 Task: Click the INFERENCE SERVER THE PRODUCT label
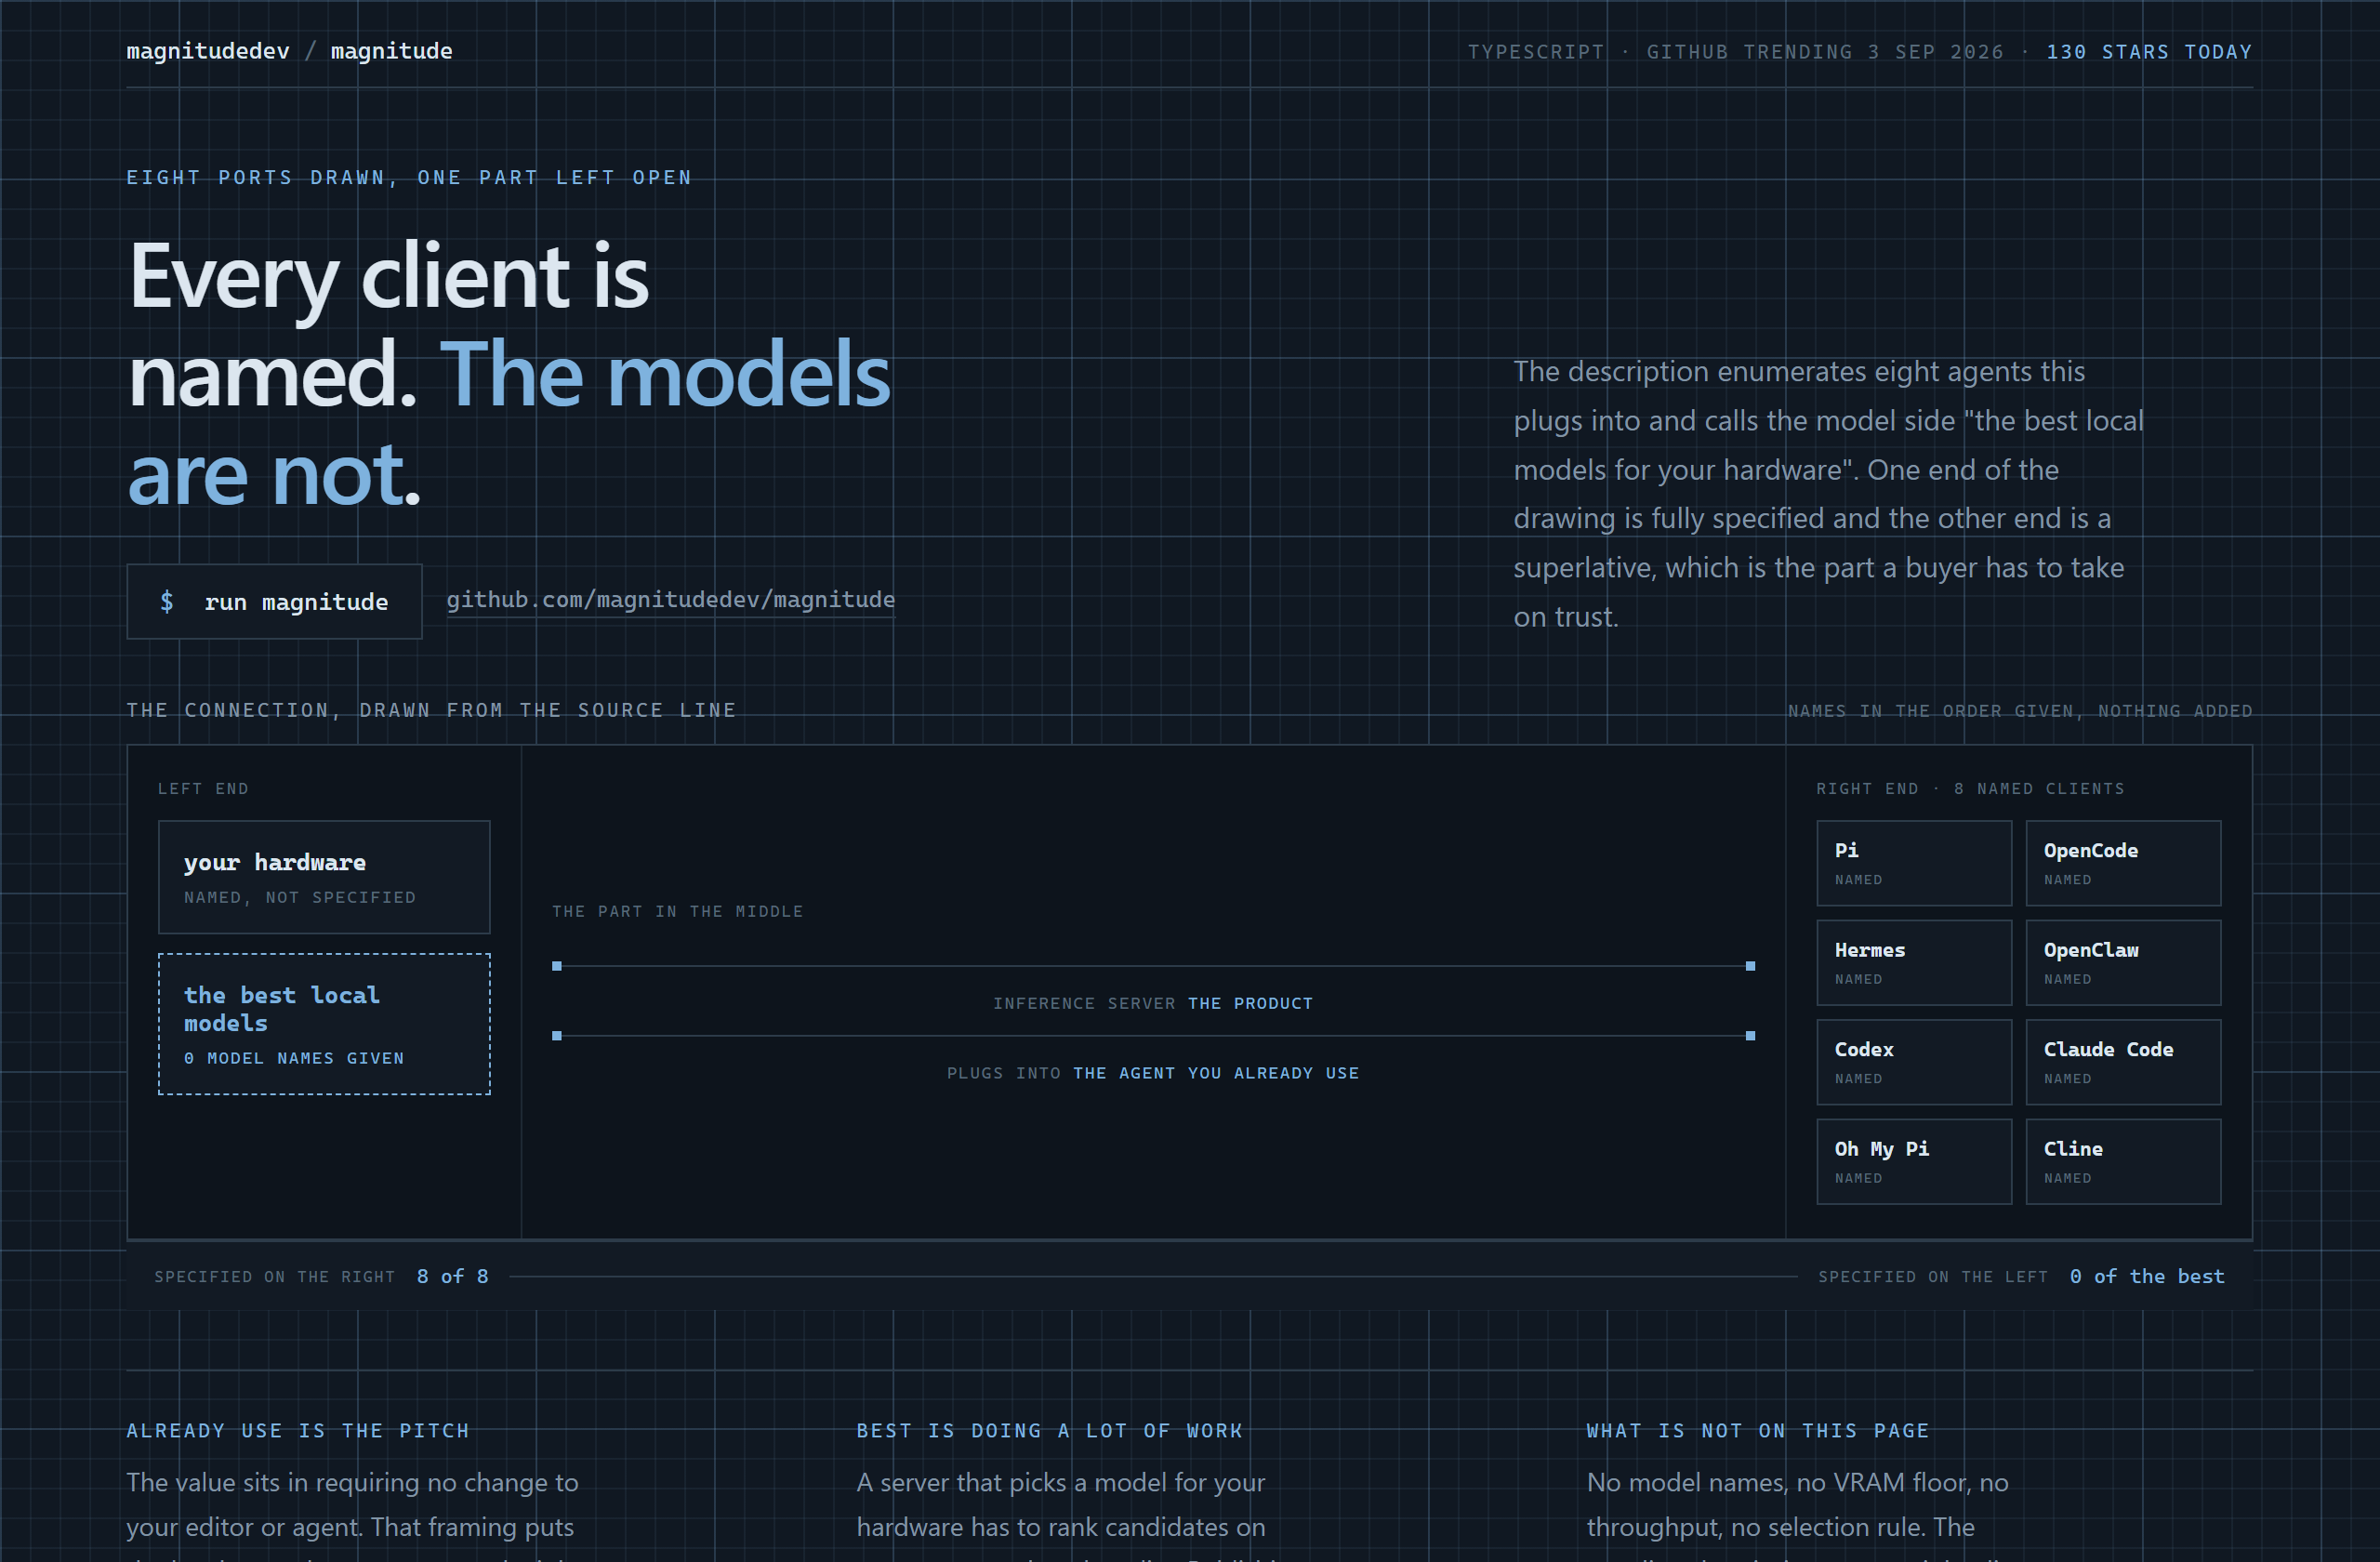[1153, 1003]
